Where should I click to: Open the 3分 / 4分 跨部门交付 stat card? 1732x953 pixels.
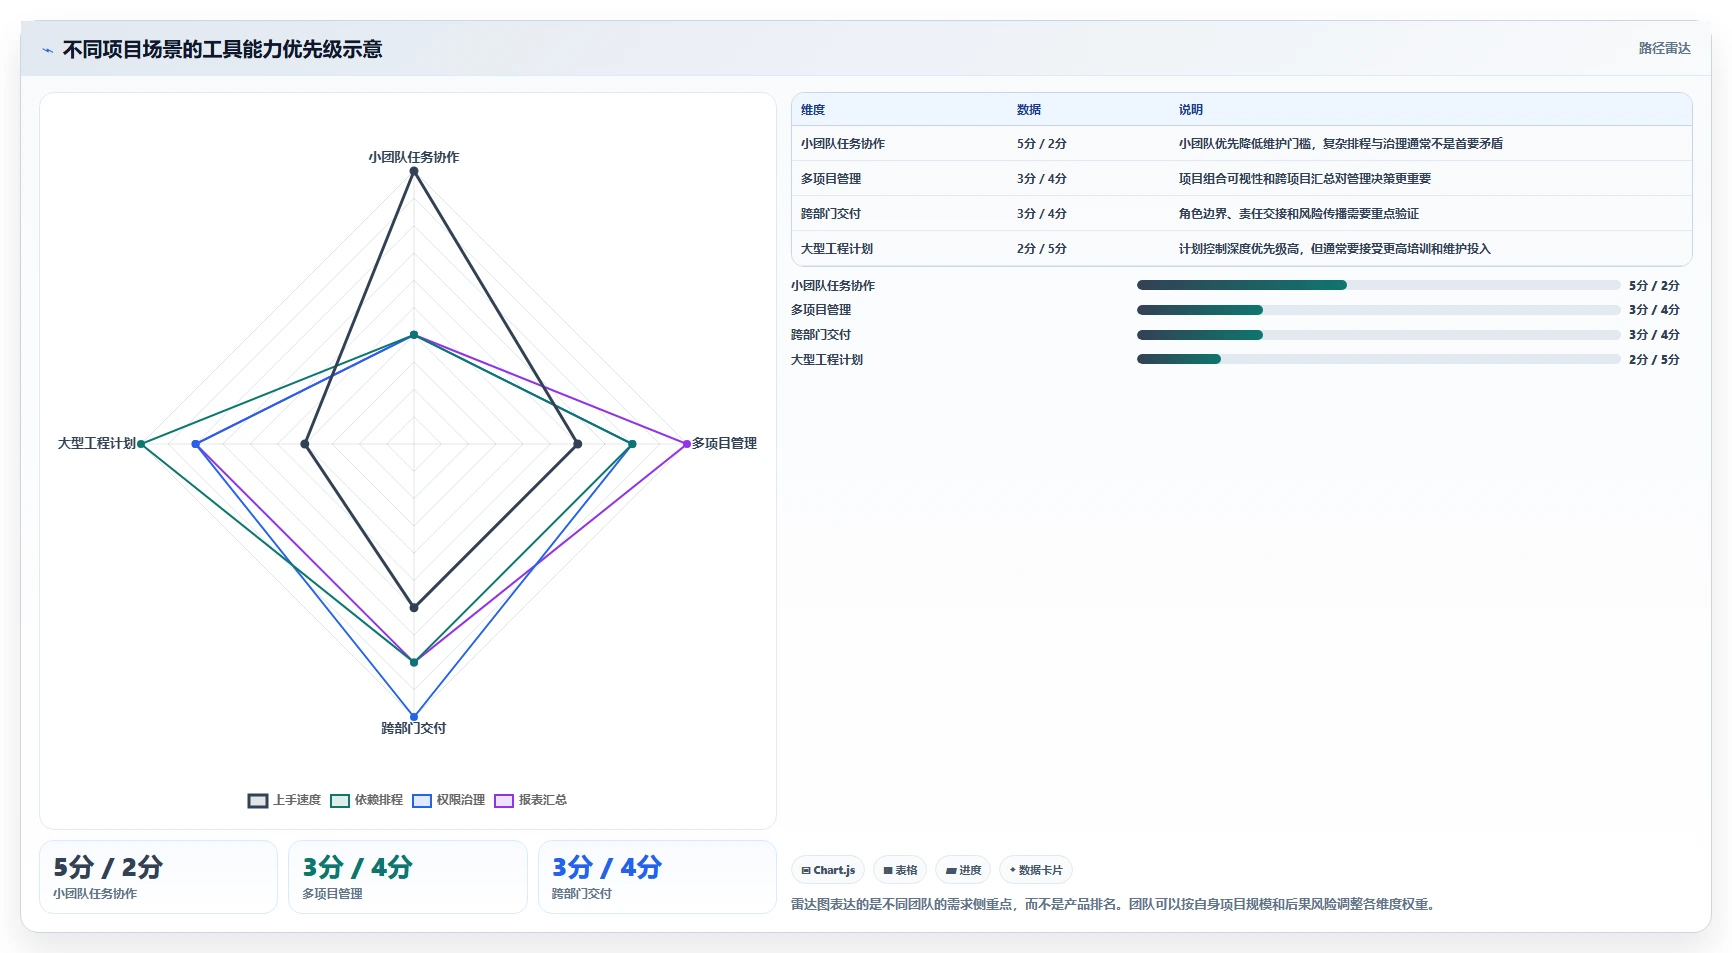tap(657, 877)
